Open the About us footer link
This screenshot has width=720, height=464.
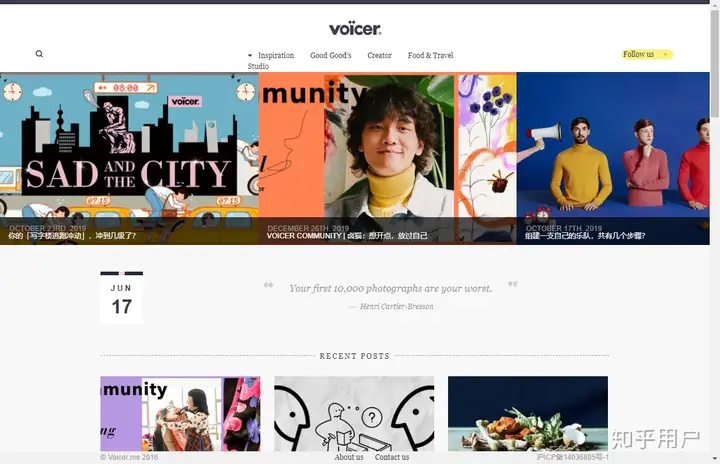point(349,457)
